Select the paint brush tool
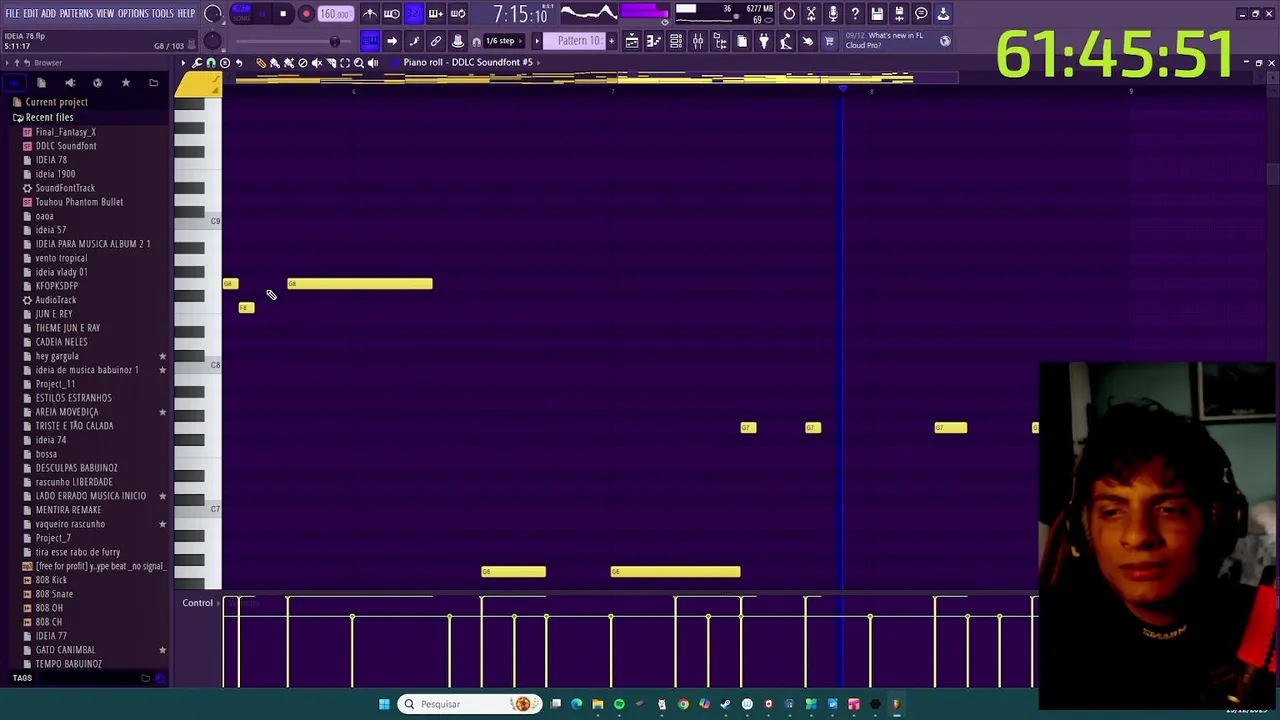The width and height of the screenshot is (1280, 720). pyautogui.click(x=275, y=63)
